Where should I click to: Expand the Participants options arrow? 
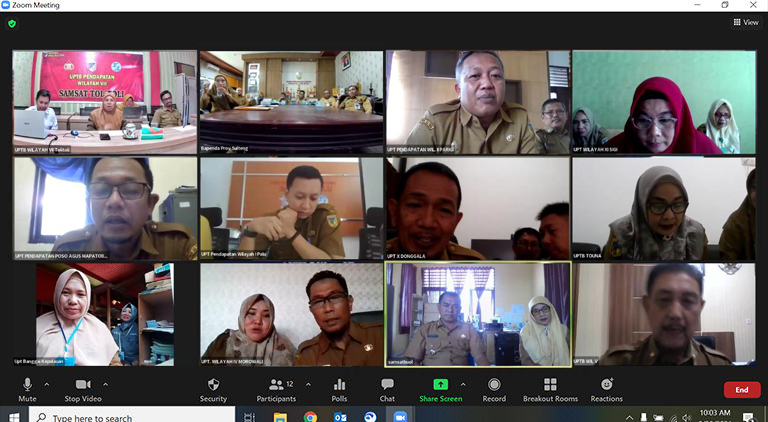pos(308,384)
